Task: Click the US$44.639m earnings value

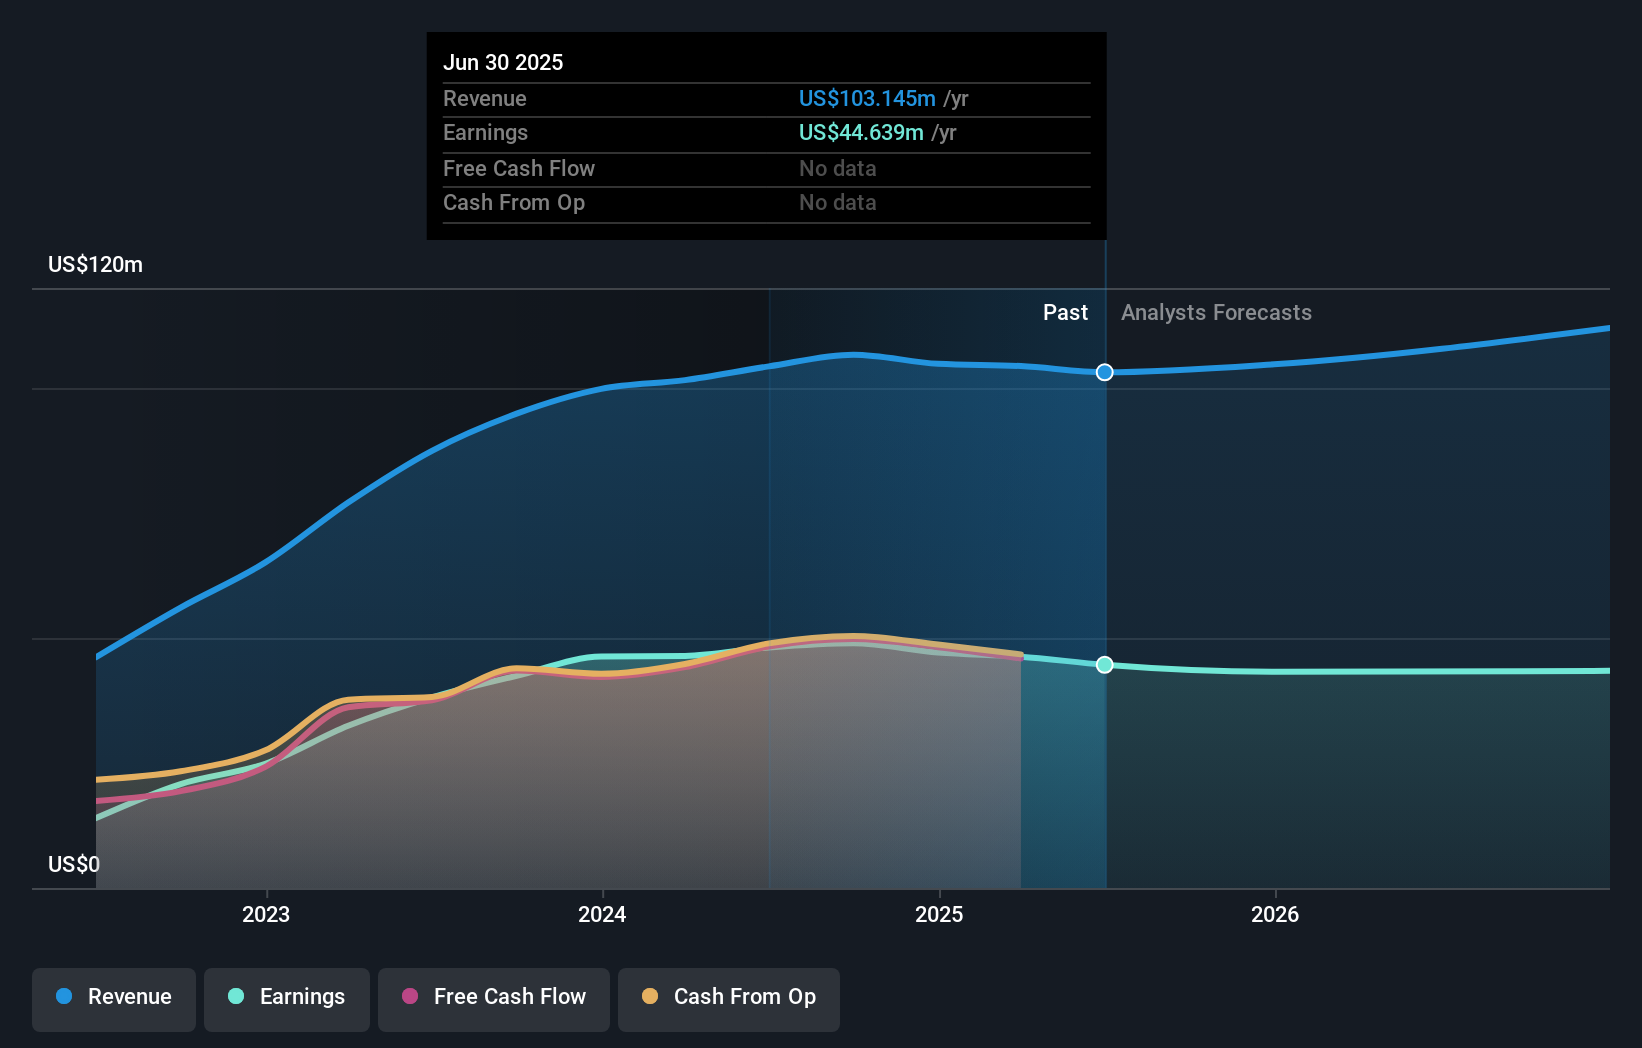Action: coord(861,133)
